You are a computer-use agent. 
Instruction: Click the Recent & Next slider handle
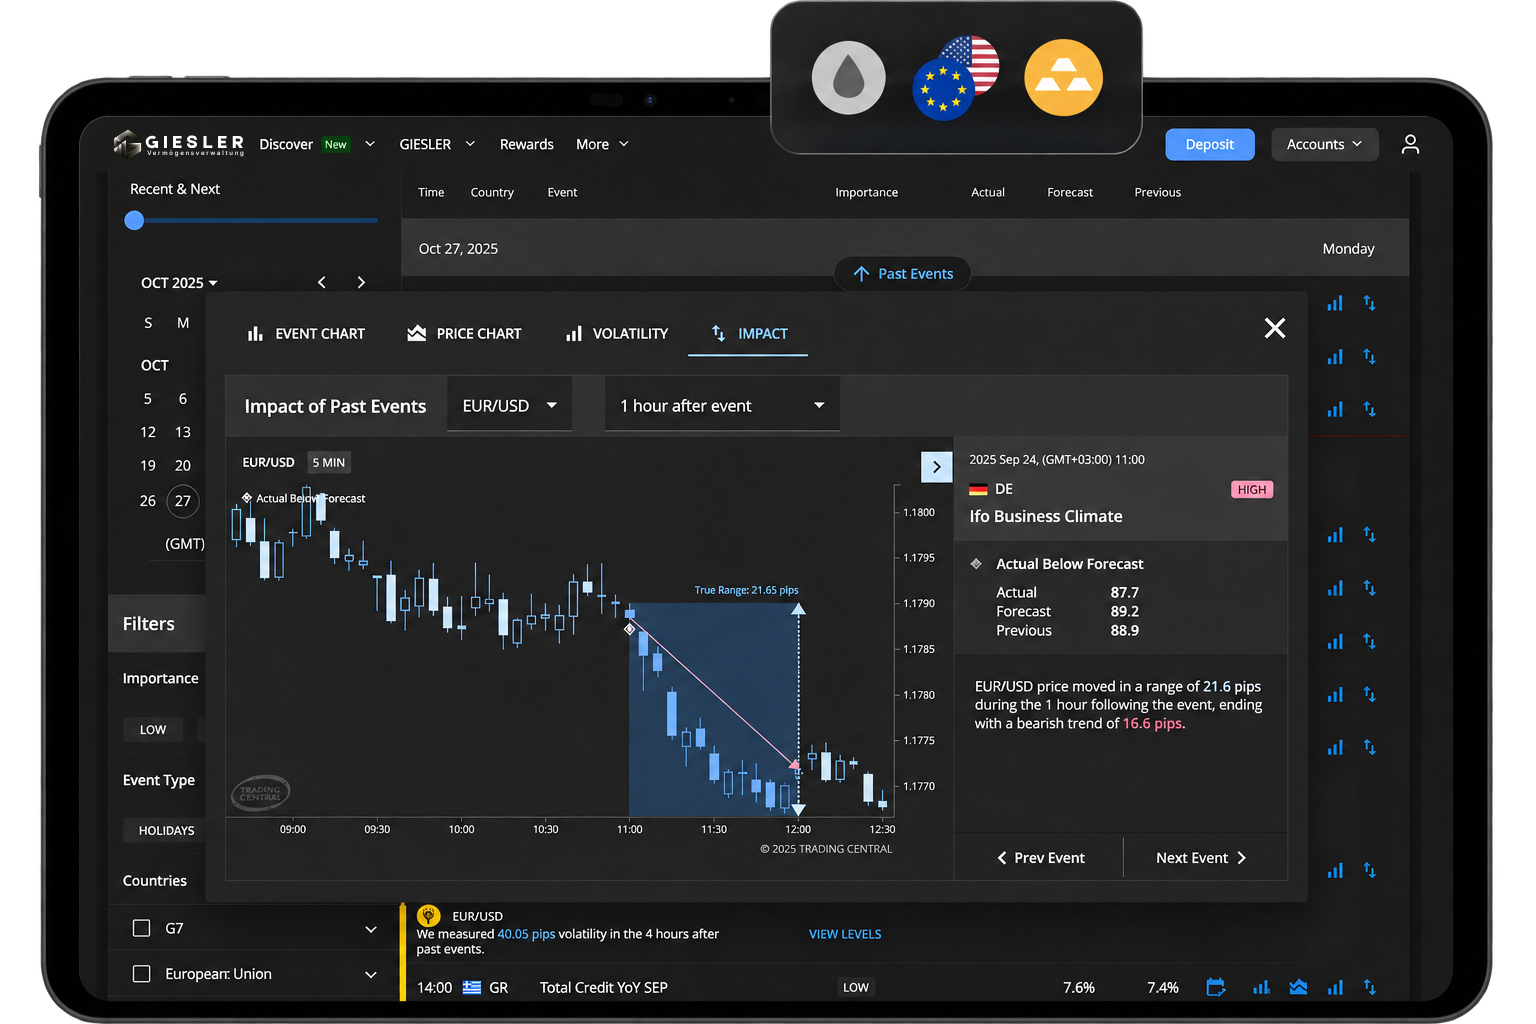134,220
